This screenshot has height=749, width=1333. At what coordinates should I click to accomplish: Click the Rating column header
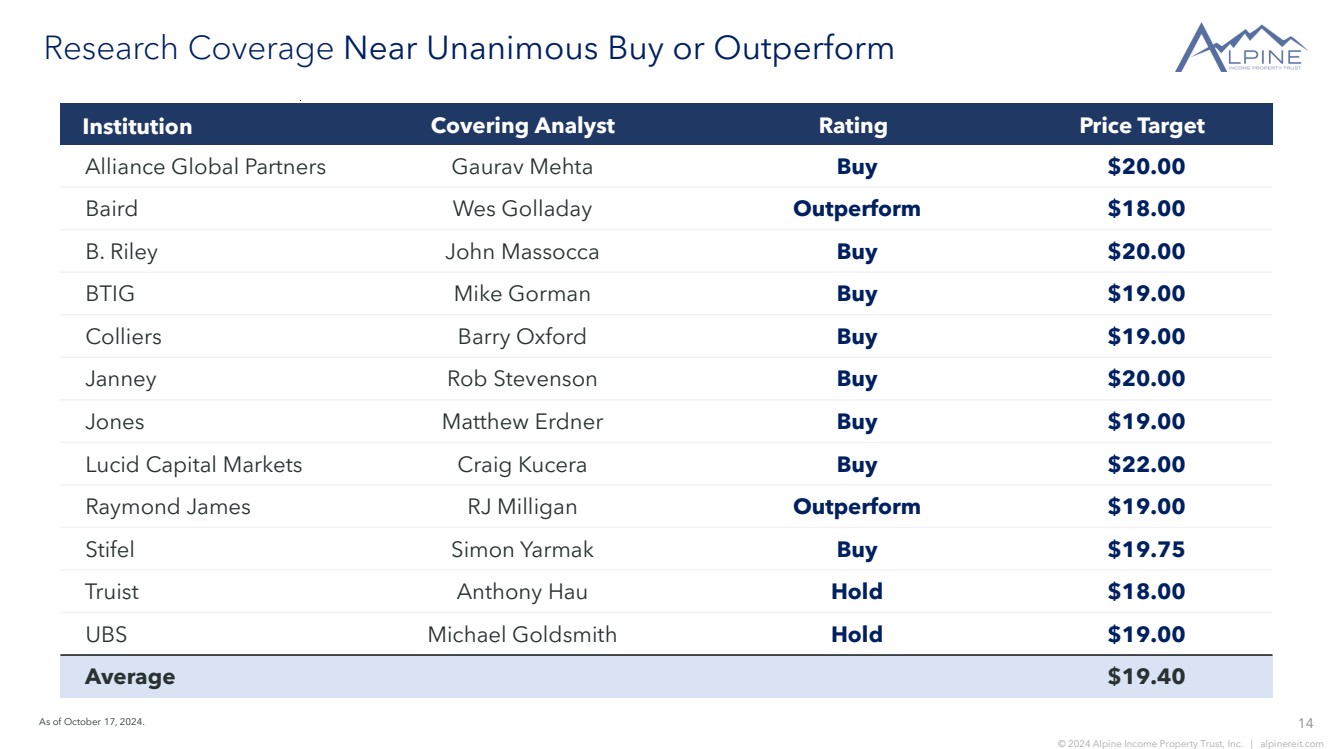[853, 126]
